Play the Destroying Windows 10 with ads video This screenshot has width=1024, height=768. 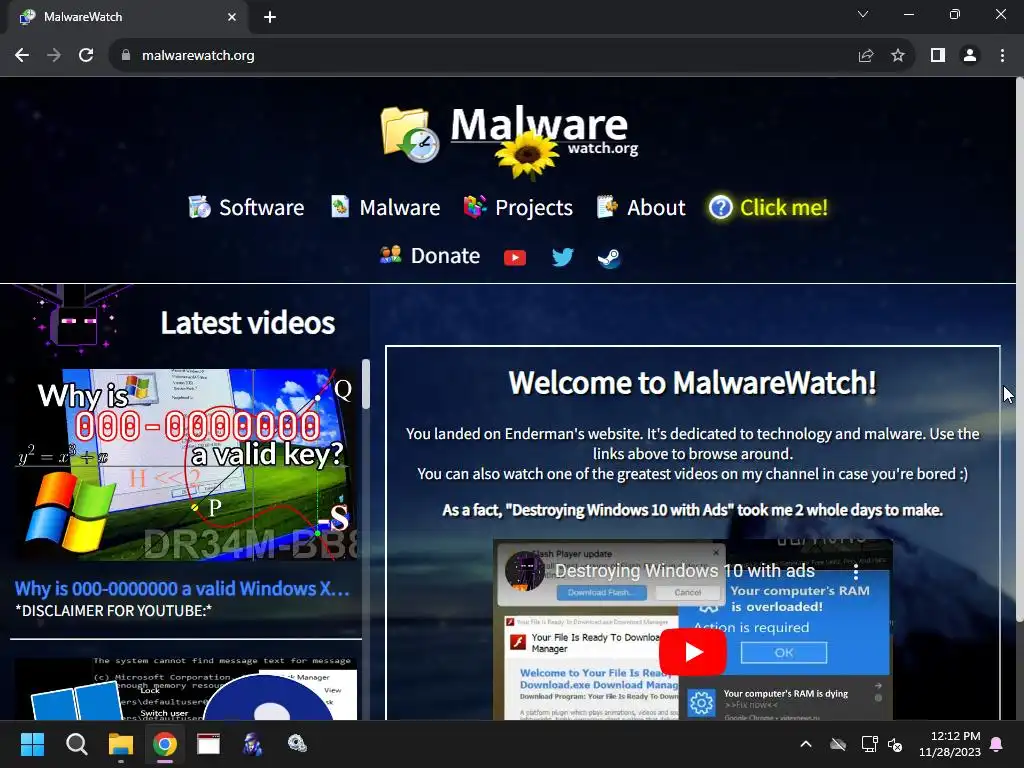(692, 652)
